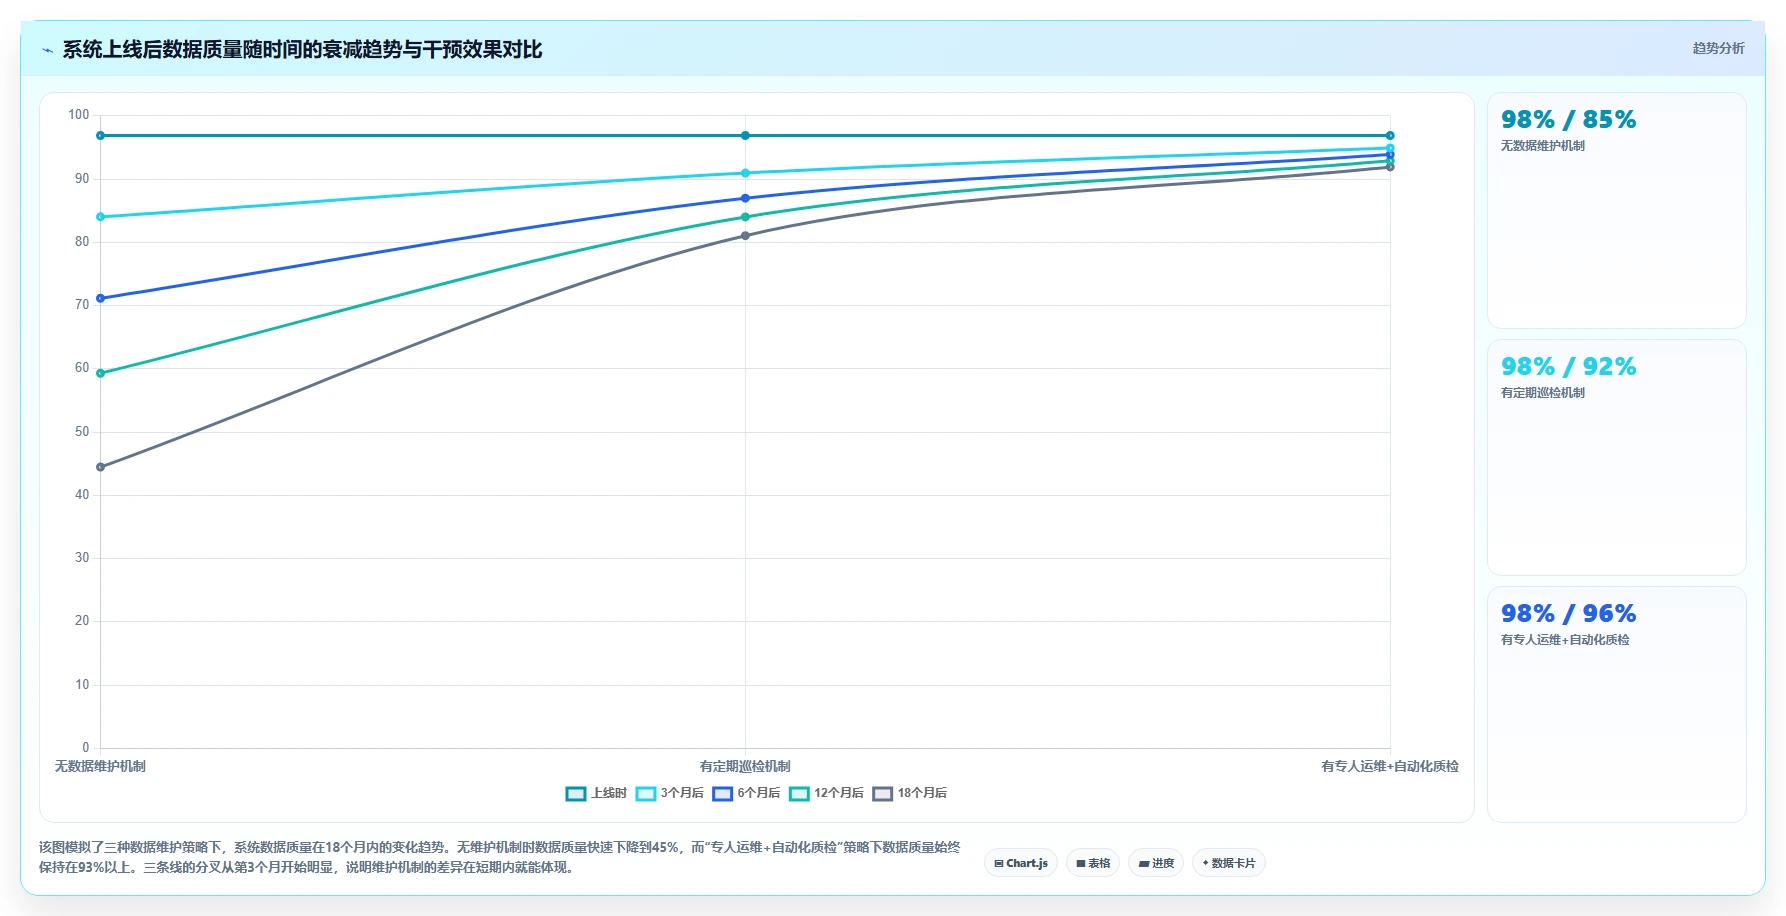Select the 18个月后 data point at 无数据维护机制

100,467
